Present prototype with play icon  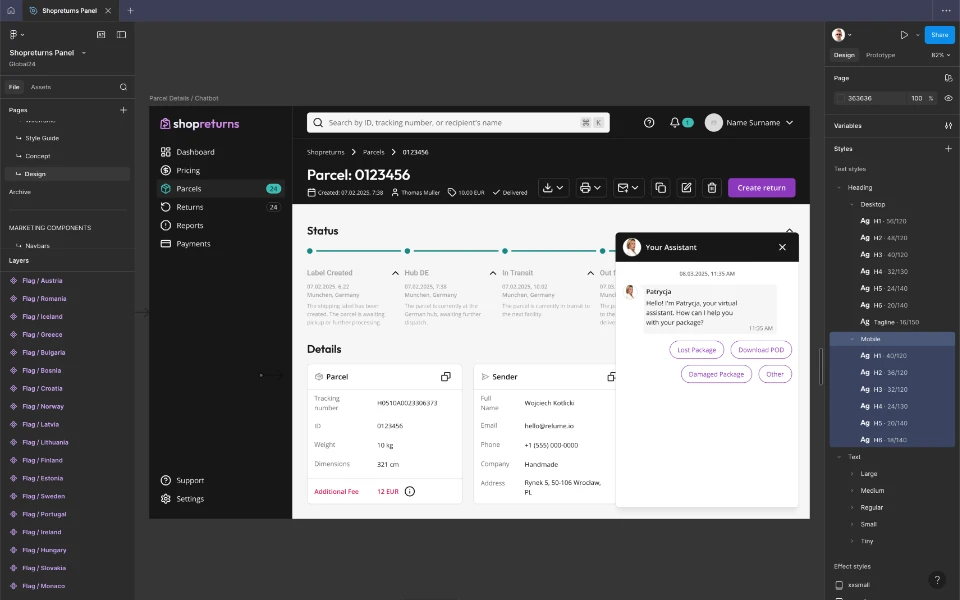pos(904,35)
